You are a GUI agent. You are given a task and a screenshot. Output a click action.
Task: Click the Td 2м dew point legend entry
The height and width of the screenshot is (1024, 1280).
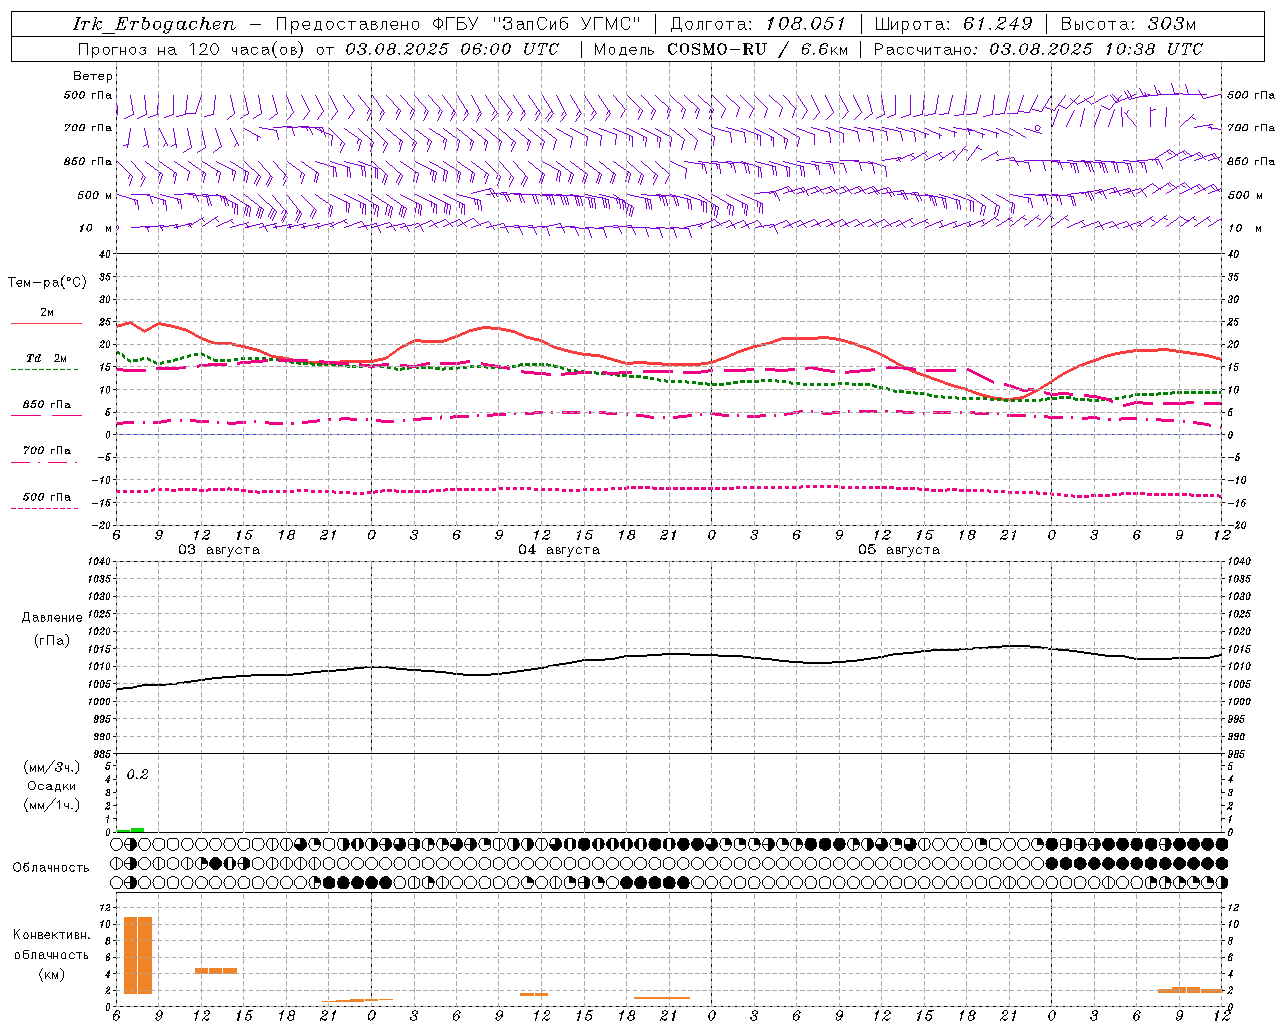[46, 358]
